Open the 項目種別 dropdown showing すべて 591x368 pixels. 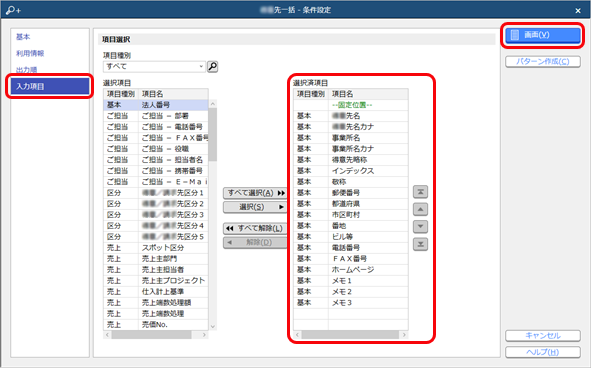[x=154, y=66]
